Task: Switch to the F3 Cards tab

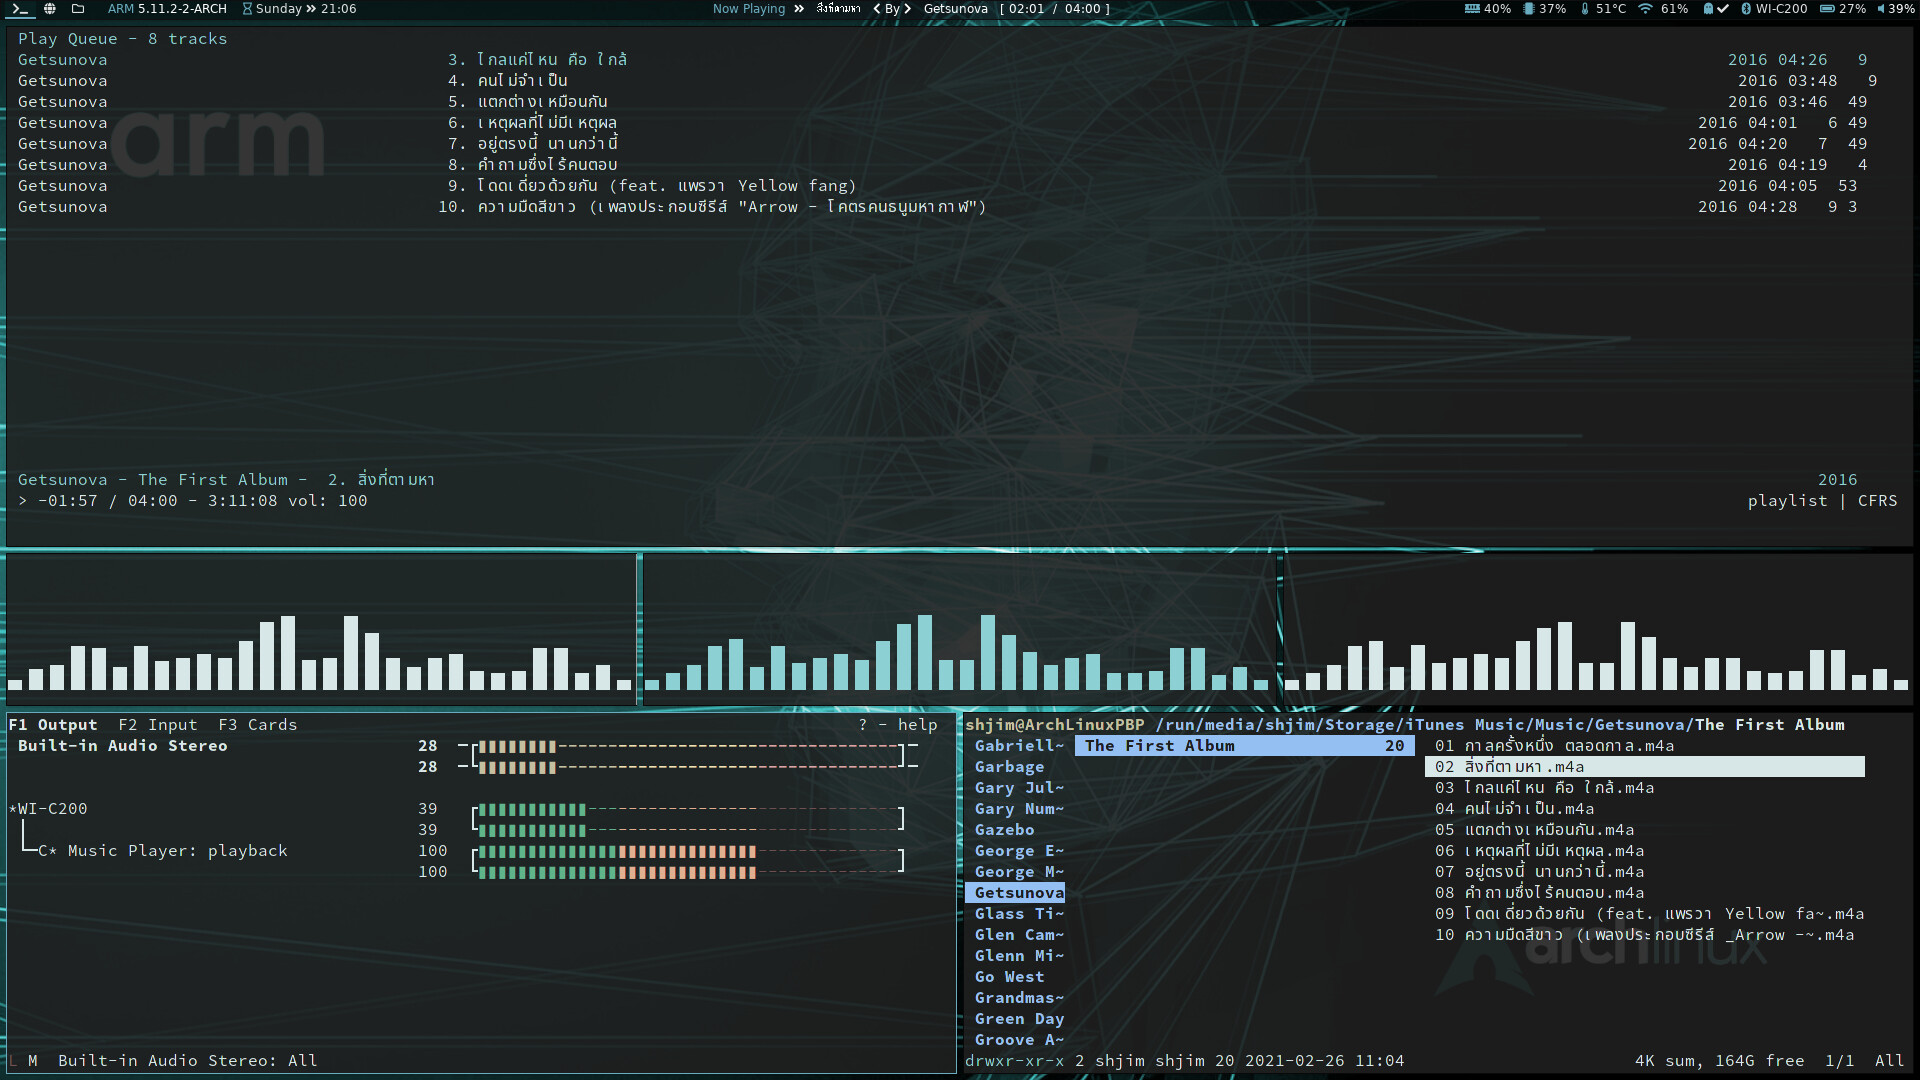Action: 258,725
